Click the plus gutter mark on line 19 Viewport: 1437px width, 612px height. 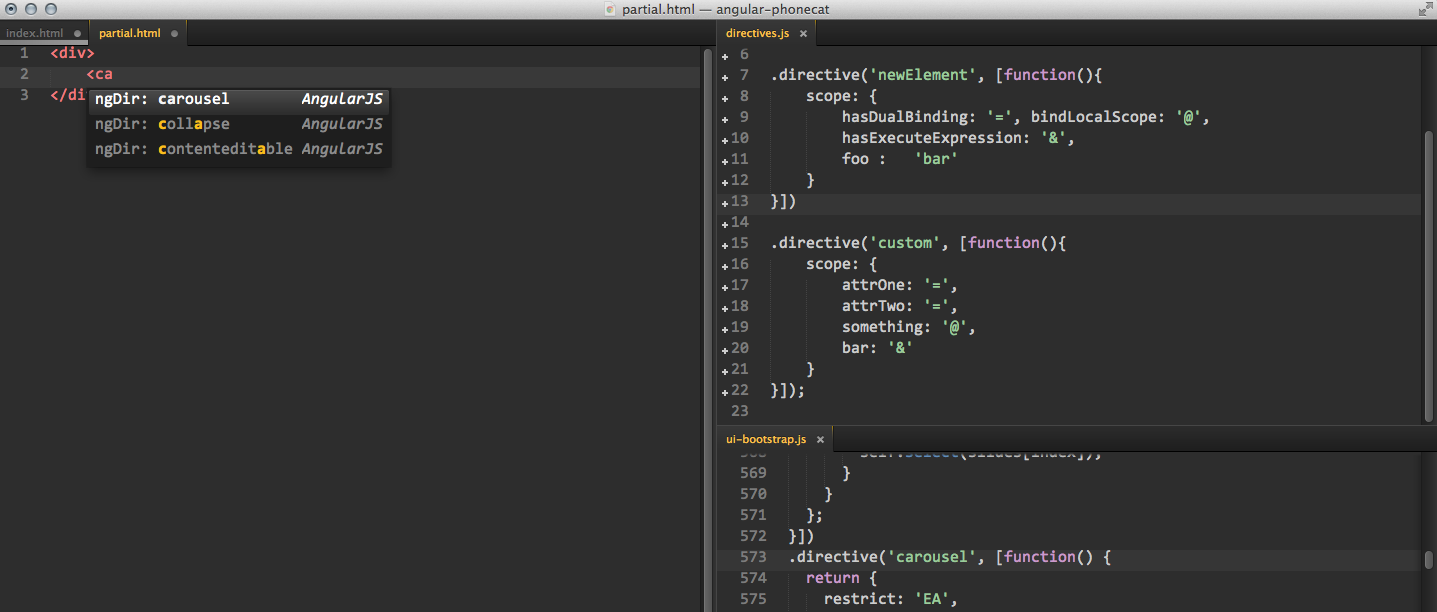725,330
